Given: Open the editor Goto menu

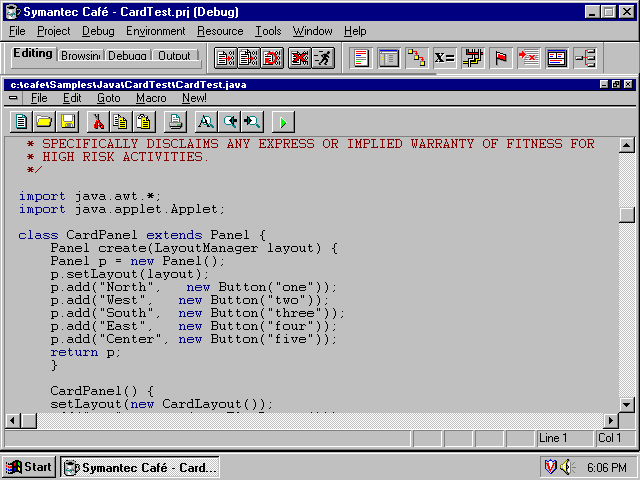Looking at the screenshot, I should (x=109, y=98).
